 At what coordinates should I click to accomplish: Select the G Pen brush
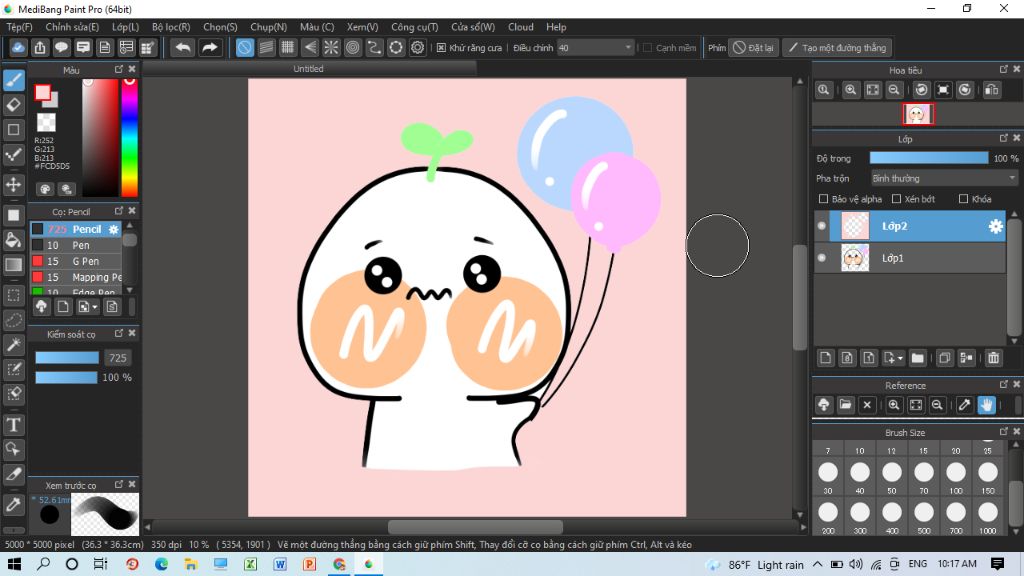pos(76,261)
